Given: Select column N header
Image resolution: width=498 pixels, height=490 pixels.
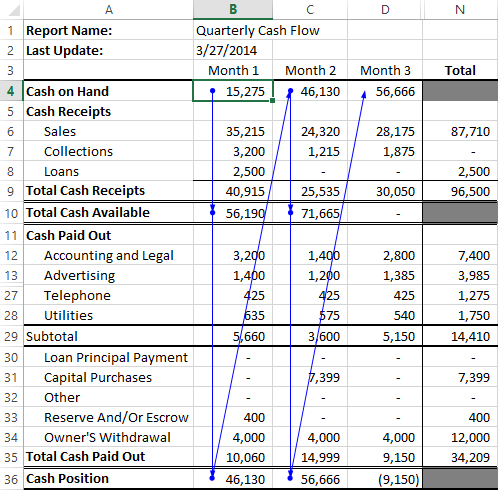Looking at the screenshot, I should tap(460, 9).
